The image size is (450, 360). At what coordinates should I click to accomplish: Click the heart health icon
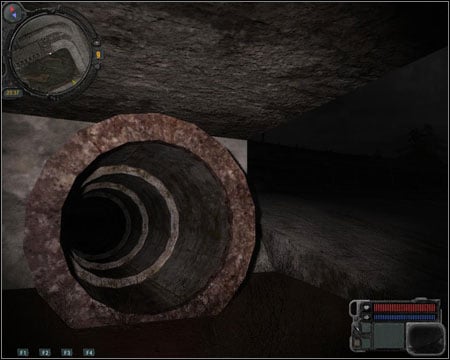pyautogui.click(x=366, y=307)
